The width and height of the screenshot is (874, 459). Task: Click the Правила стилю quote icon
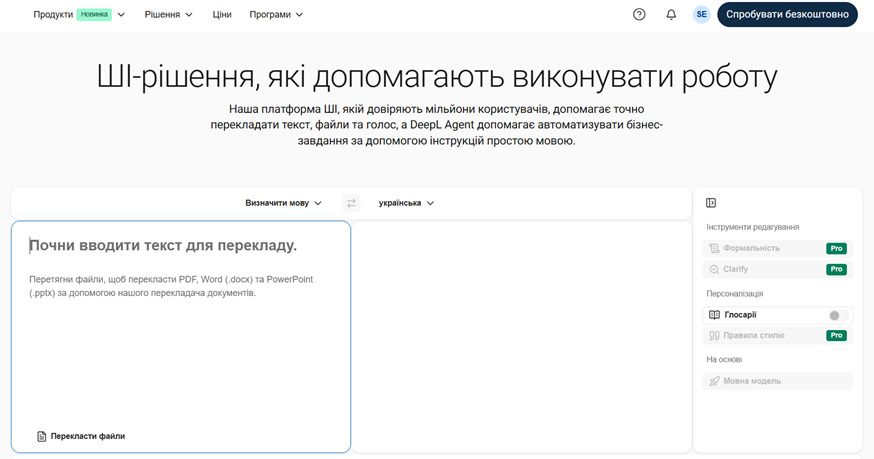(x=714, y=336)
